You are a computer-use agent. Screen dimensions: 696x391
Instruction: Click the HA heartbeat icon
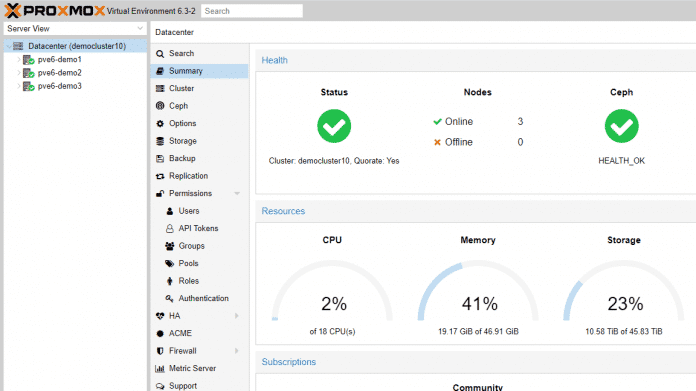[x=160, y=316]
